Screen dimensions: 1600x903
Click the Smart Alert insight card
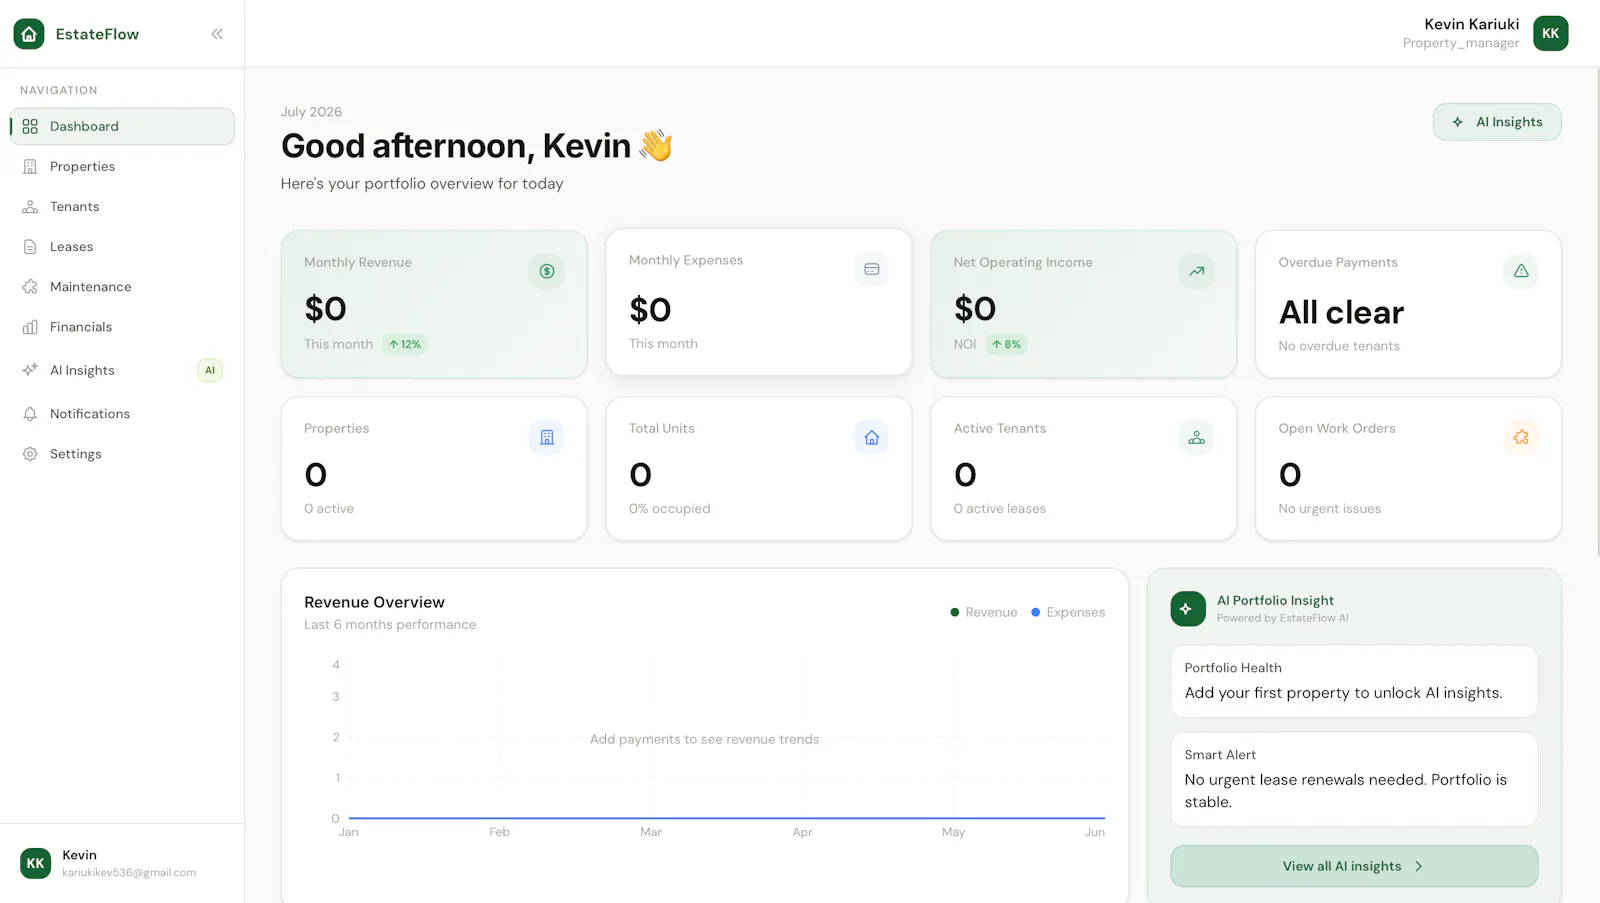coord(1354,779)
